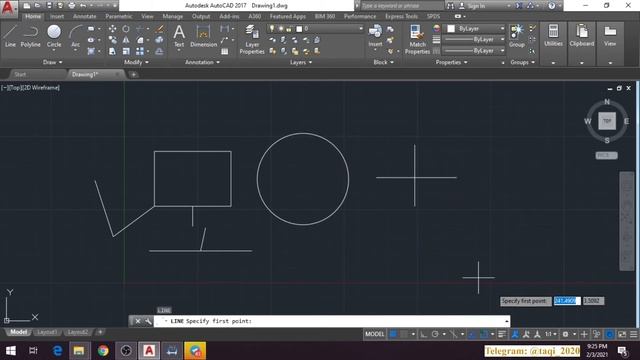The width and height of the screenshot is (640, 360).
Task: Expand the Properties panel
Action: [x=451, y=62]
